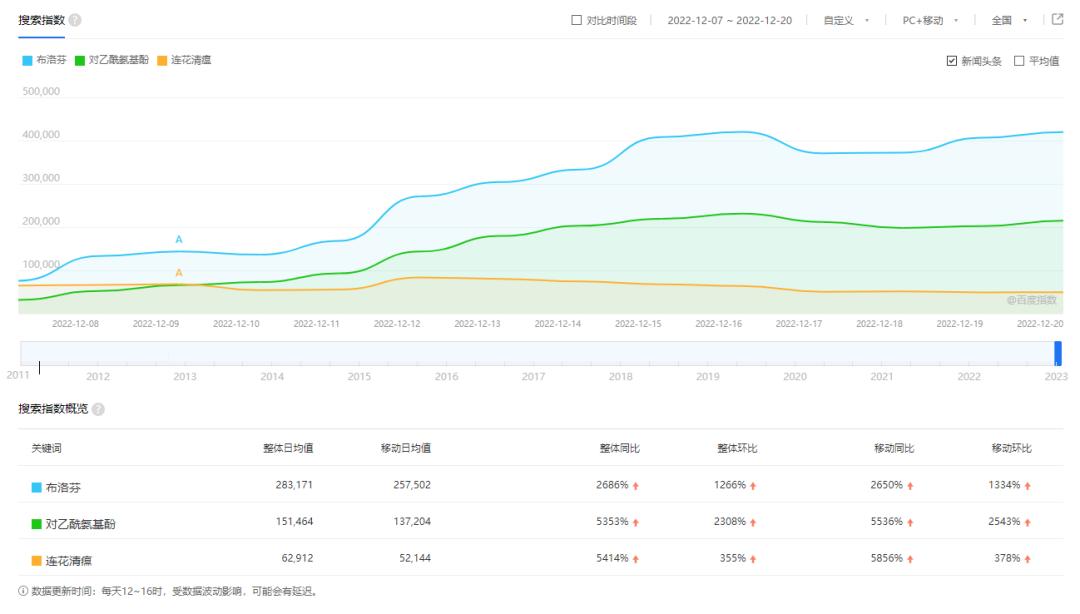The image size is (1080, 614).
Task: Click info icon before 数据更新时间 note
Action: (x=23, y=591)
